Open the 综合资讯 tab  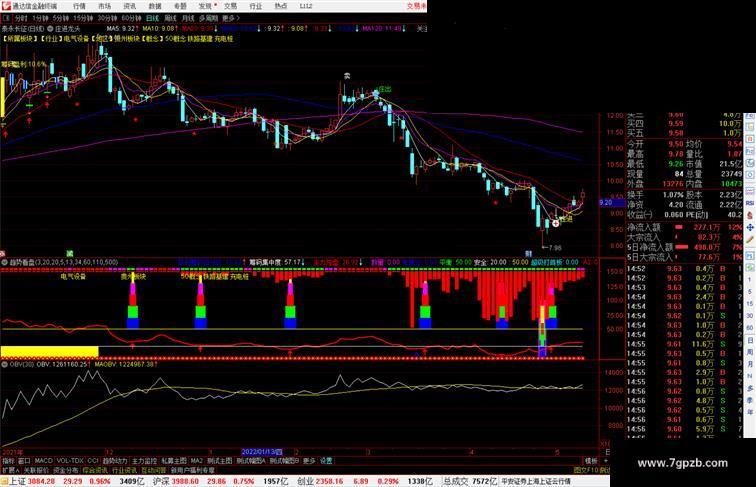[x=95, y=470]
